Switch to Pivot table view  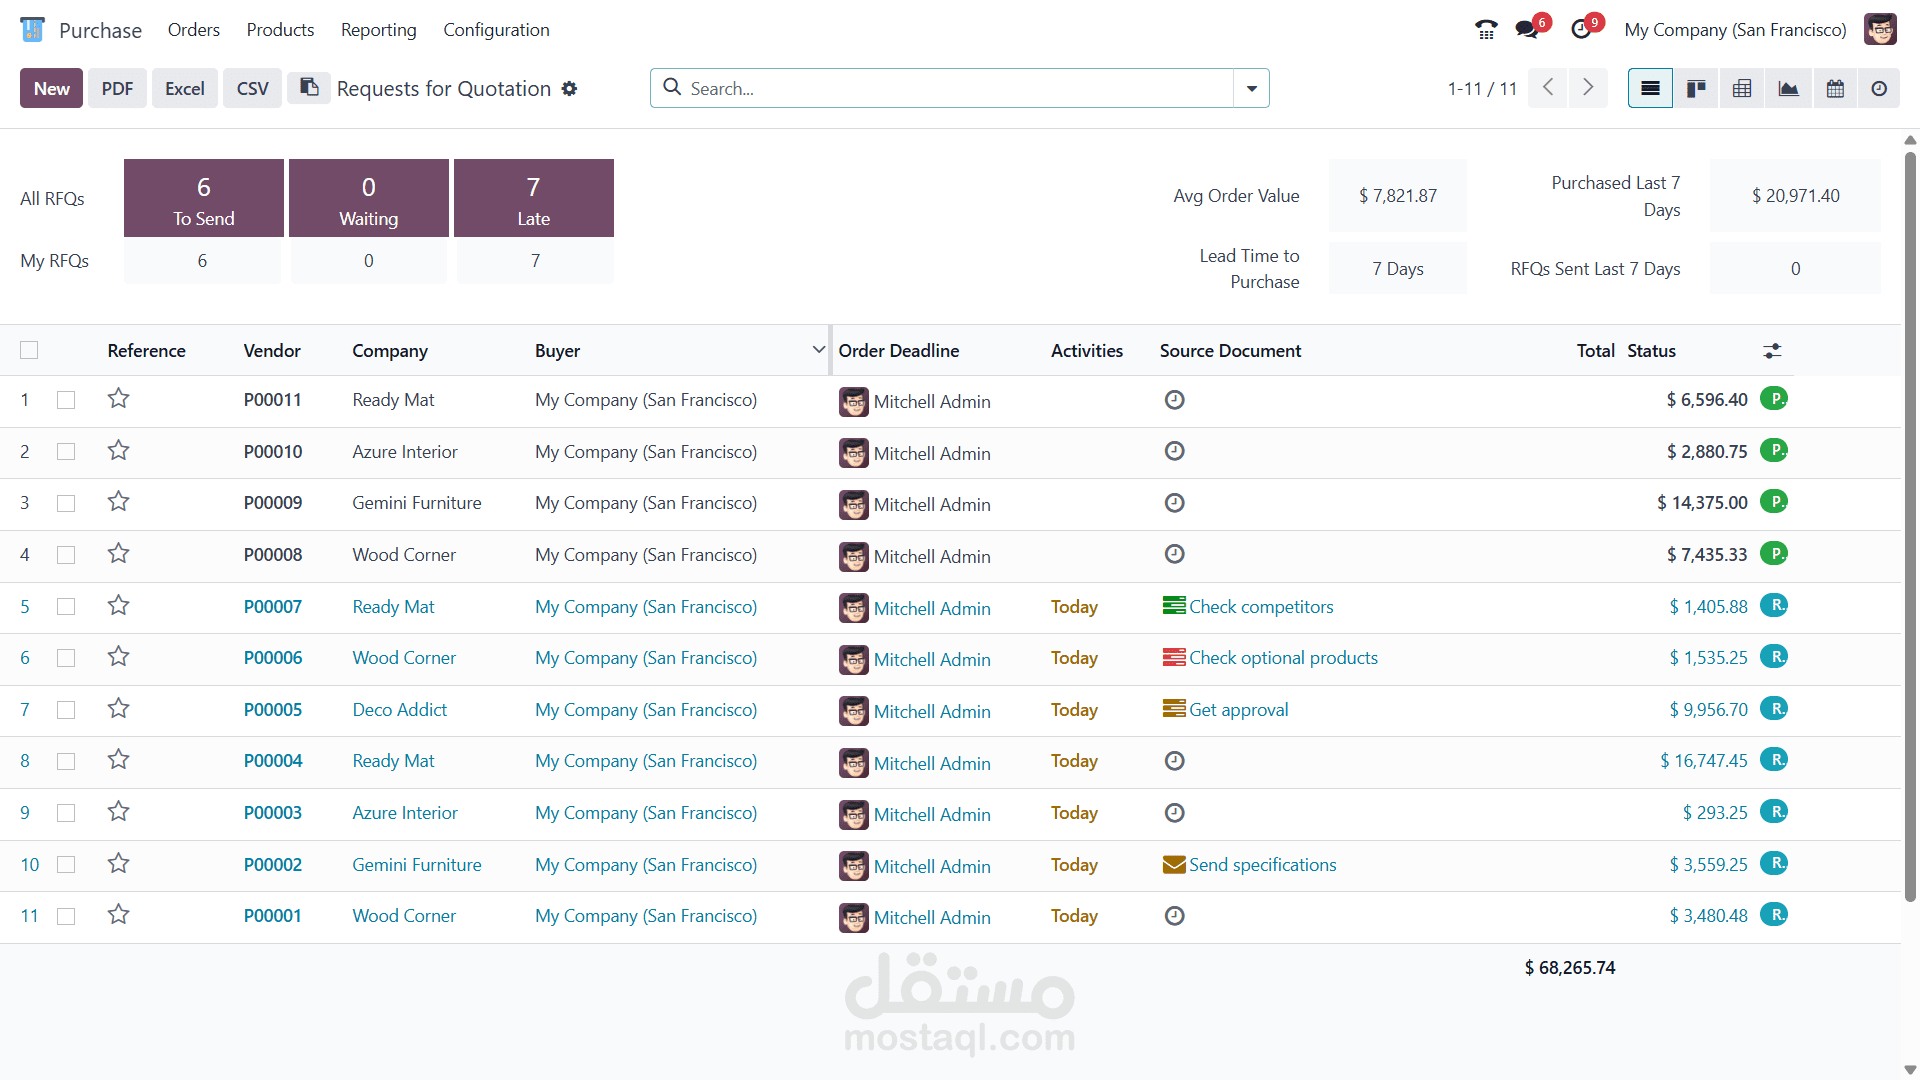pos(1742,89)
